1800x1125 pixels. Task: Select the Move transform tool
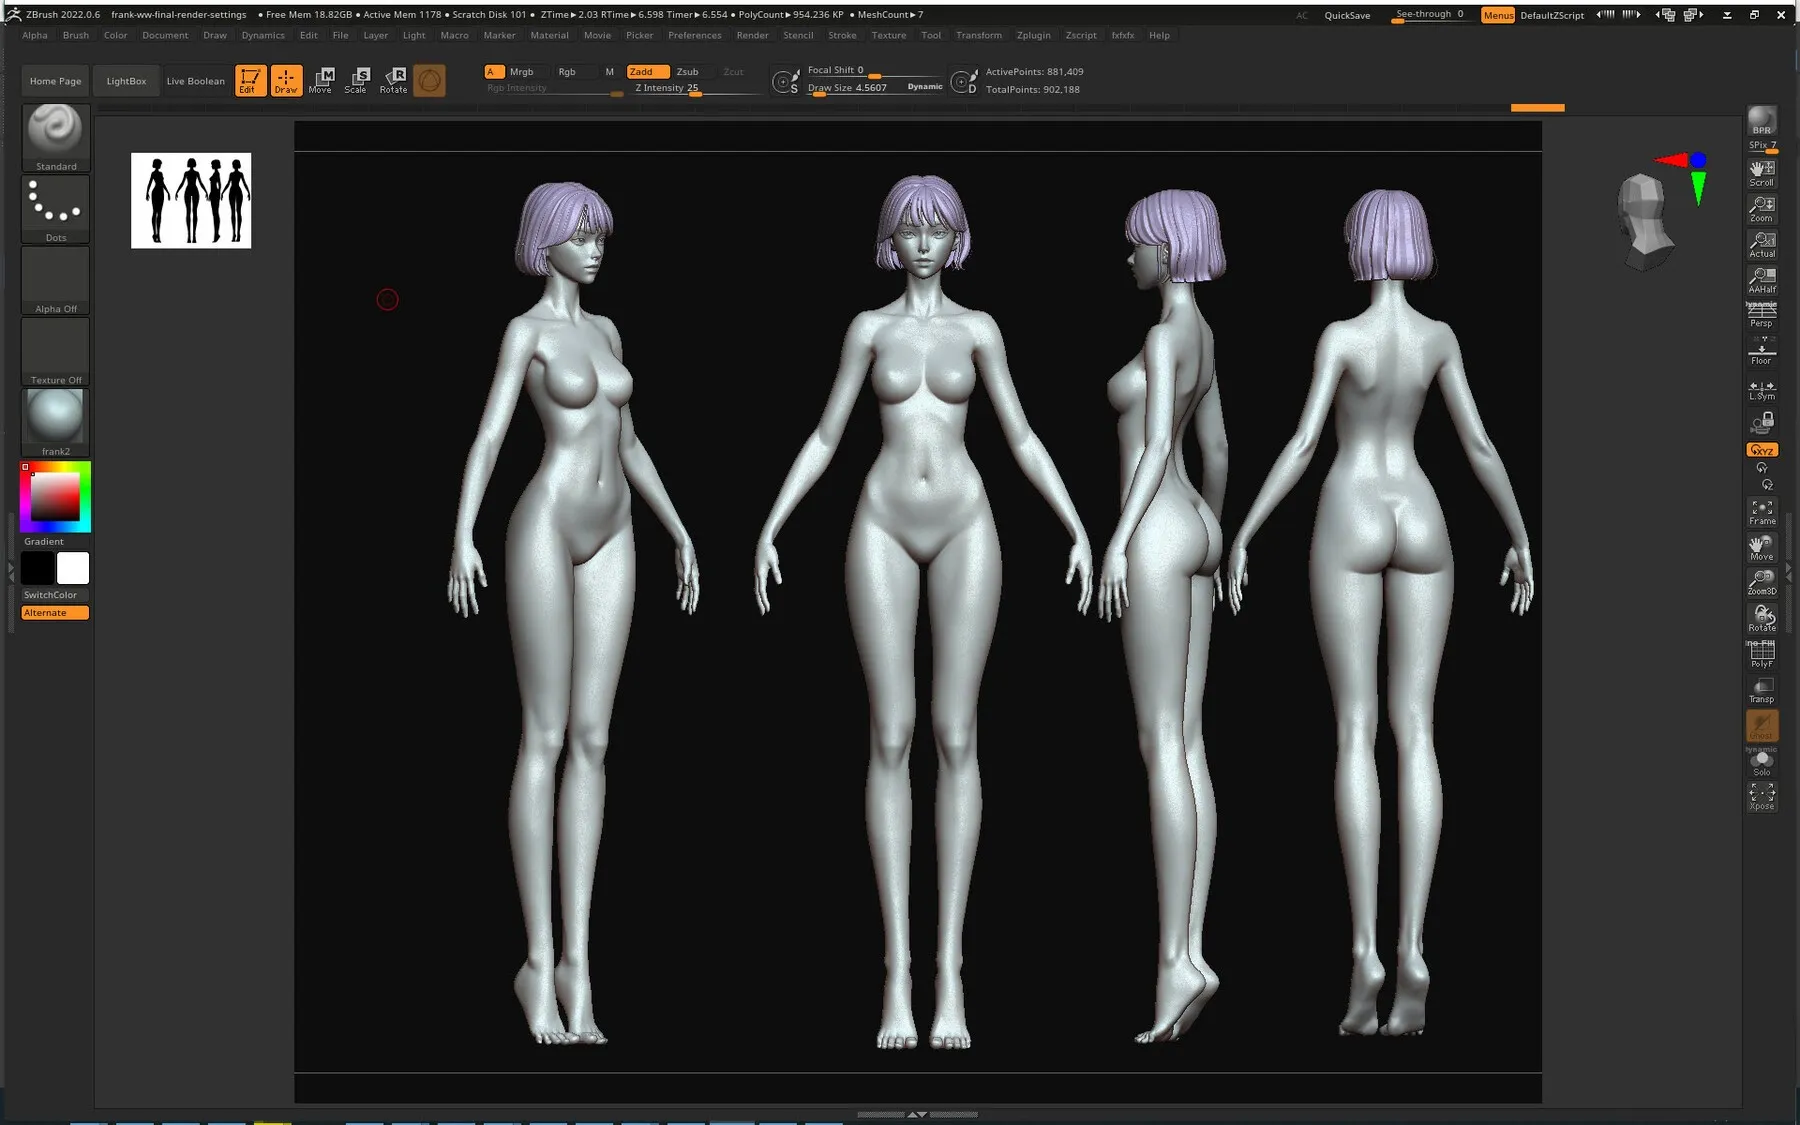(x=321, y=80)
